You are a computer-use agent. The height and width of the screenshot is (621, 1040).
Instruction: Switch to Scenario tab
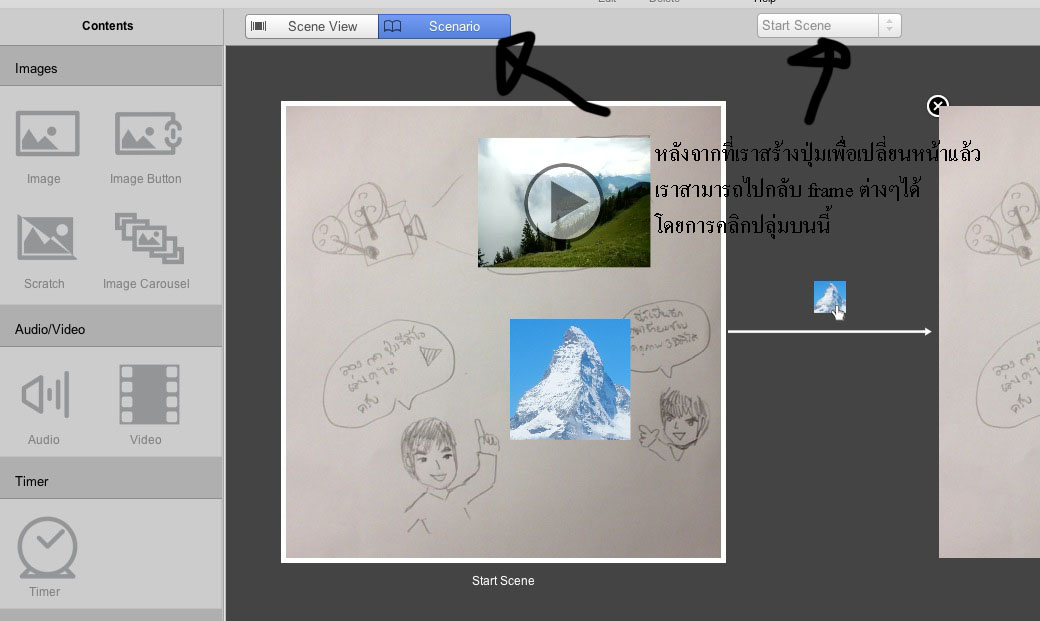coord(444,27)
